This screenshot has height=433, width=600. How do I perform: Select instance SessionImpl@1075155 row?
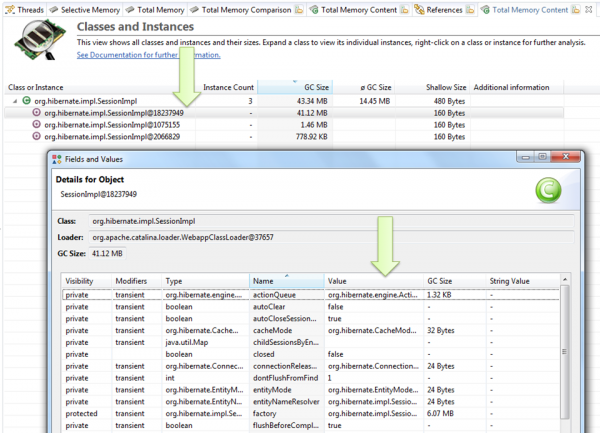(x=283, y=125)
